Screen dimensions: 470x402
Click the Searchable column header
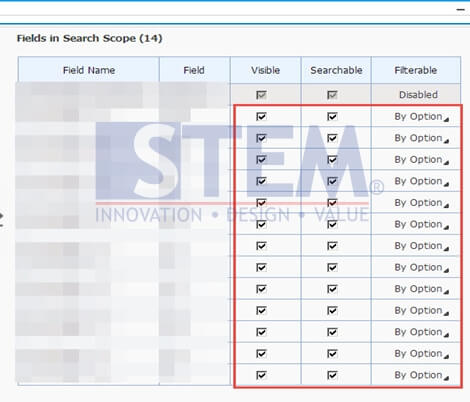336,70
